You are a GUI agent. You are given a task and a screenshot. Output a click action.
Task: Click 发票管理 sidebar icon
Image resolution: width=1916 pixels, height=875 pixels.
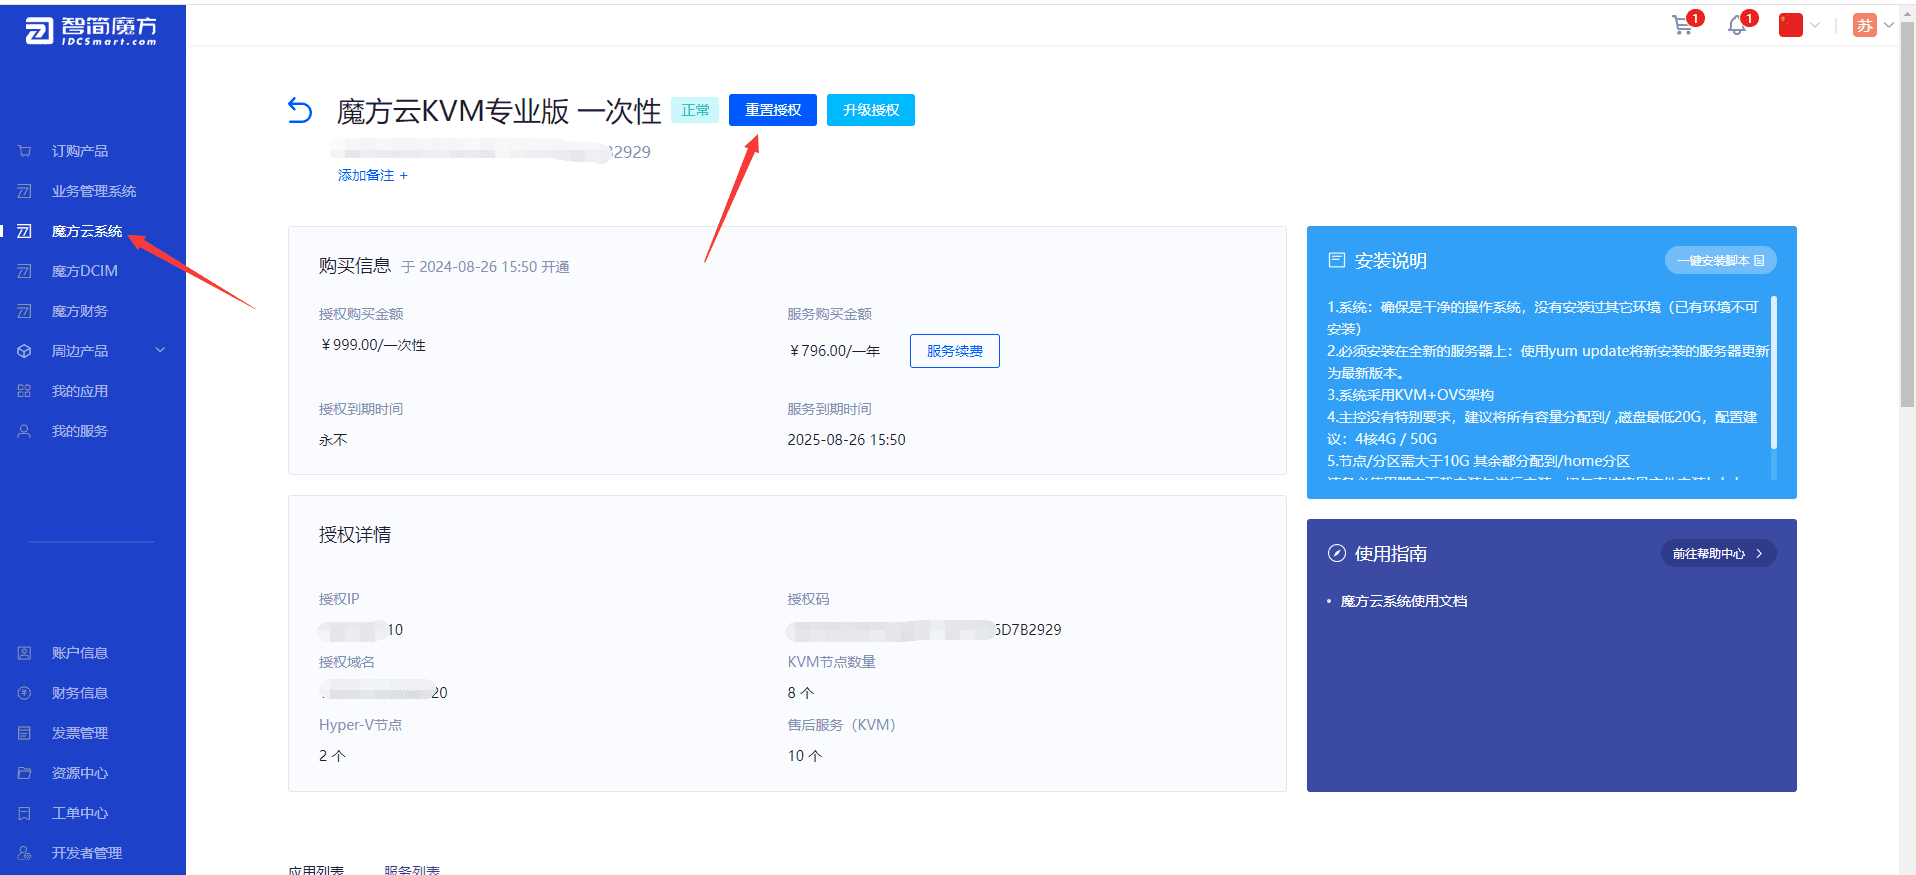tap(24, 733)
